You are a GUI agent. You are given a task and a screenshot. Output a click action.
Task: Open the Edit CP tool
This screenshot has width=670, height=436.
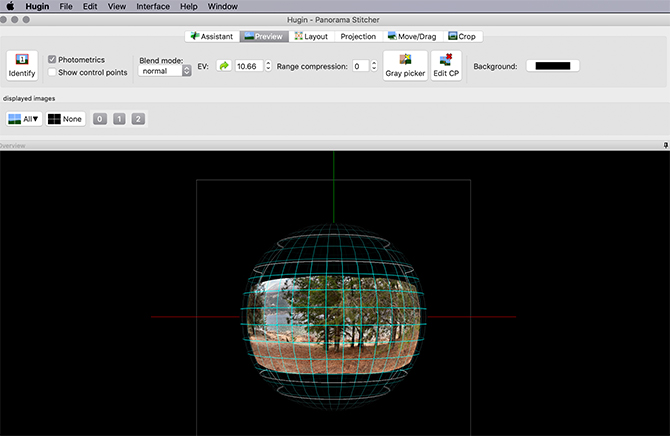[x=445, y=67]
